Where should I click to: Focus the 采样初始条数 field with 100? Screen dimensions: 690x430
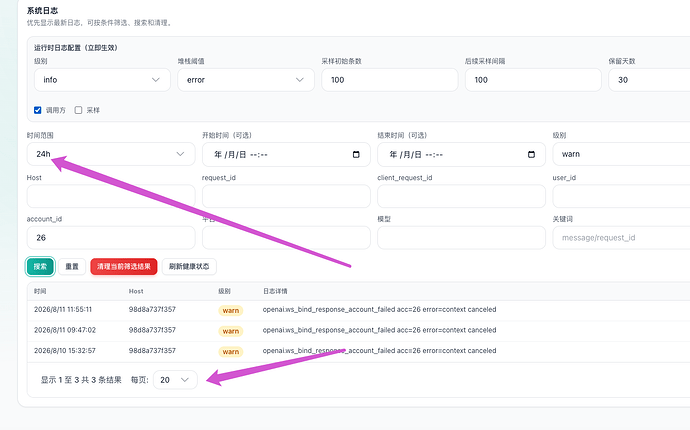(x=390, y=80)
